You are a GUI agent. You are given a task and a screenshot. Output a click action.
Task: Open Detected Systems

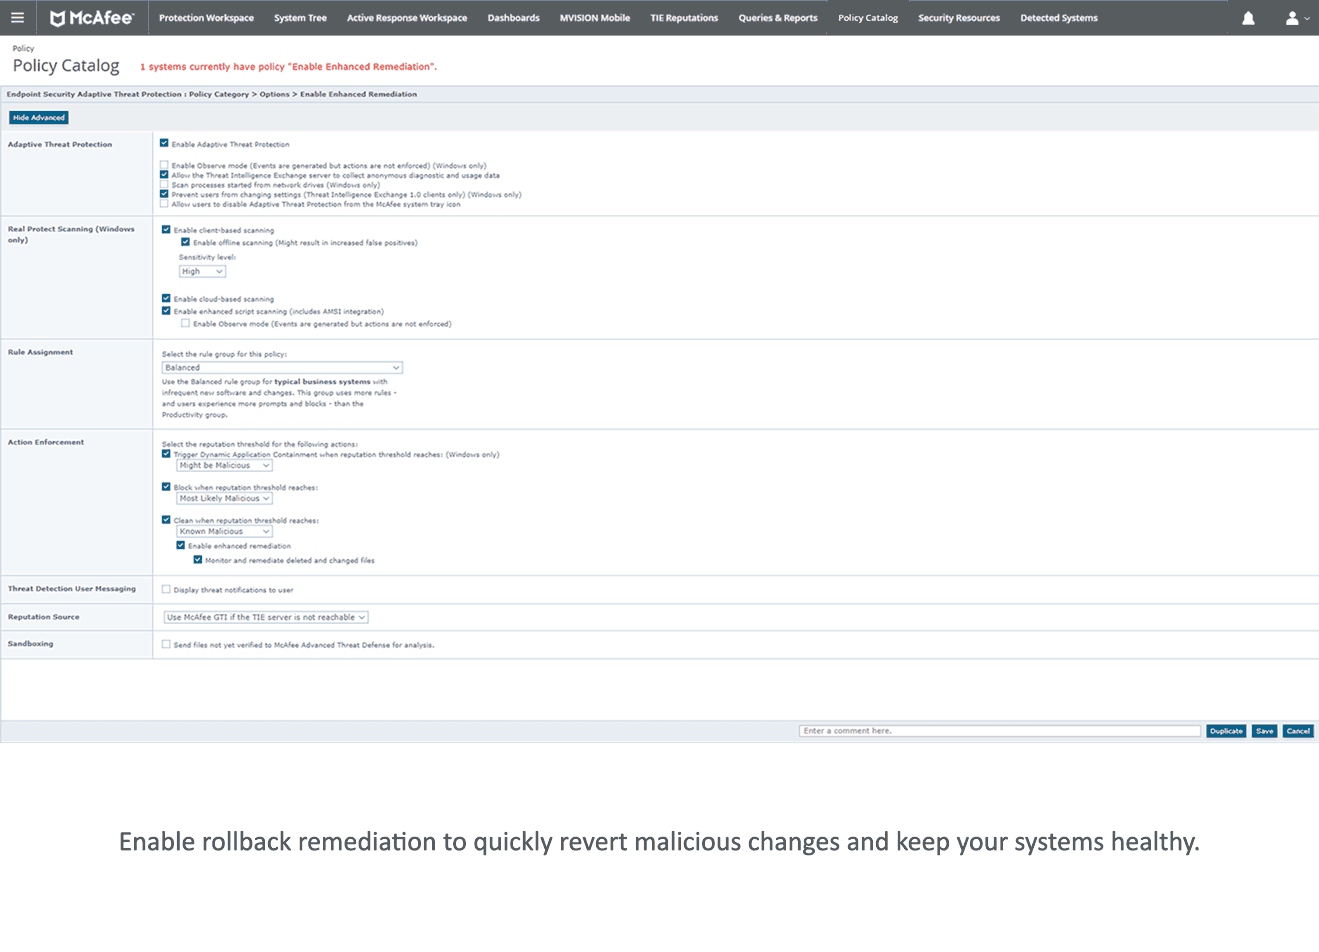click(1059, 18)
